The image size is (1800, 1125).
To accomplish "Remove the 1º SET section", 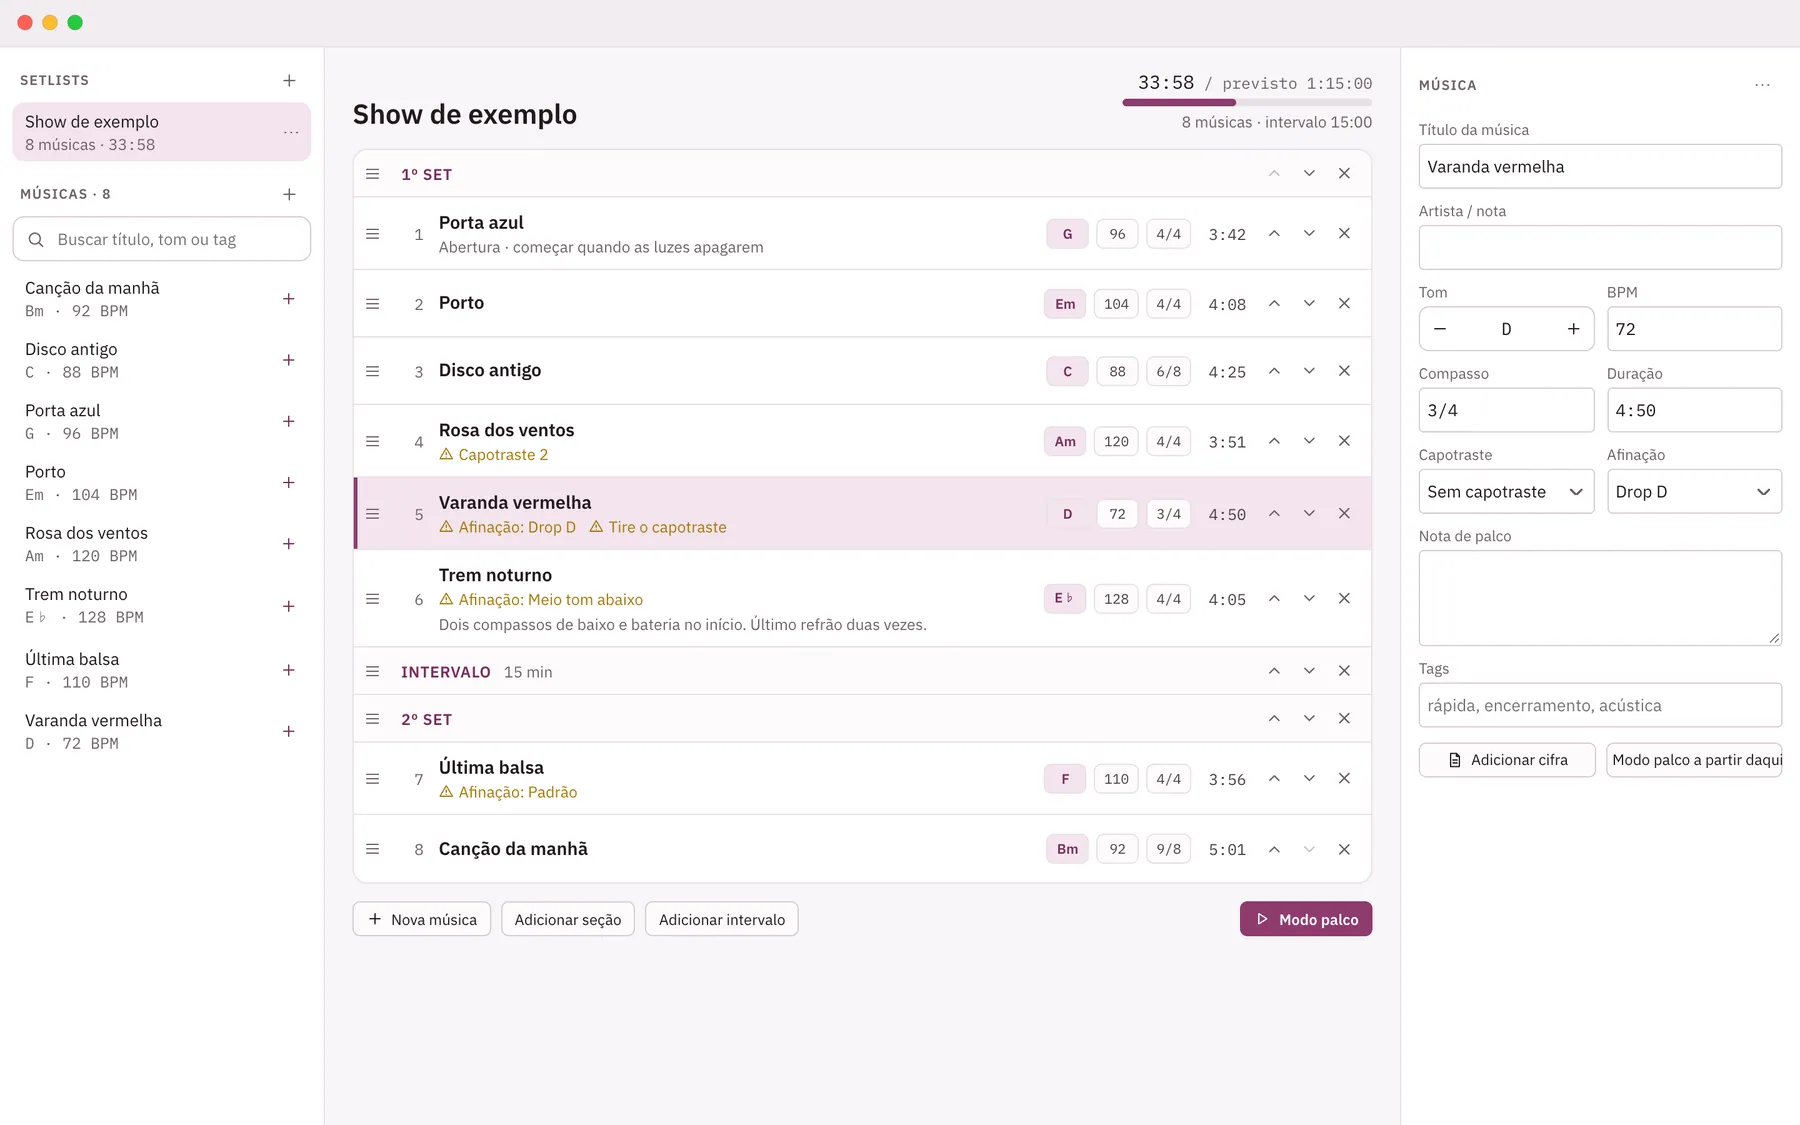I will (x=1344, y=174).
